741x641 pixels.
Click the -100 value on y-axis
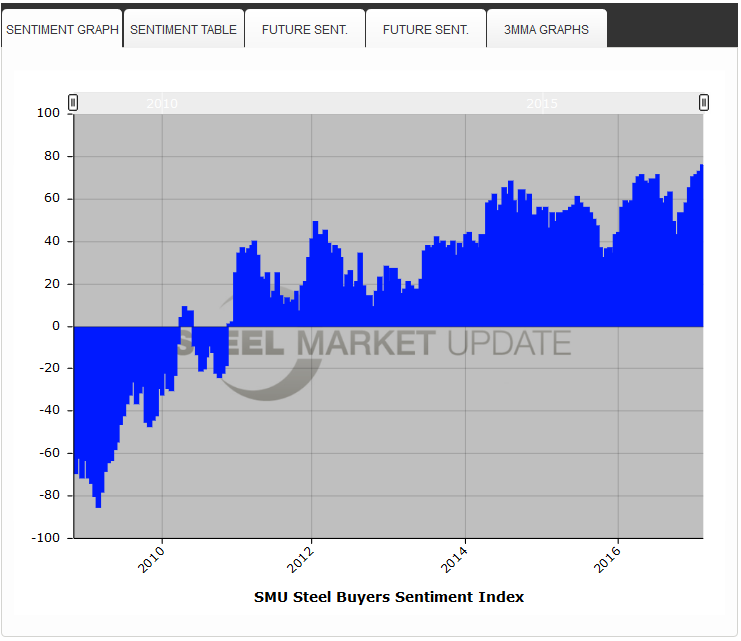(x=46, y=538)
